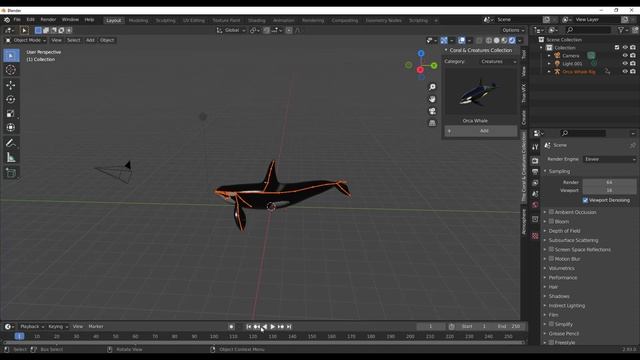
Task: Open the Tool properties tab icon
Action: coord(535,147)
